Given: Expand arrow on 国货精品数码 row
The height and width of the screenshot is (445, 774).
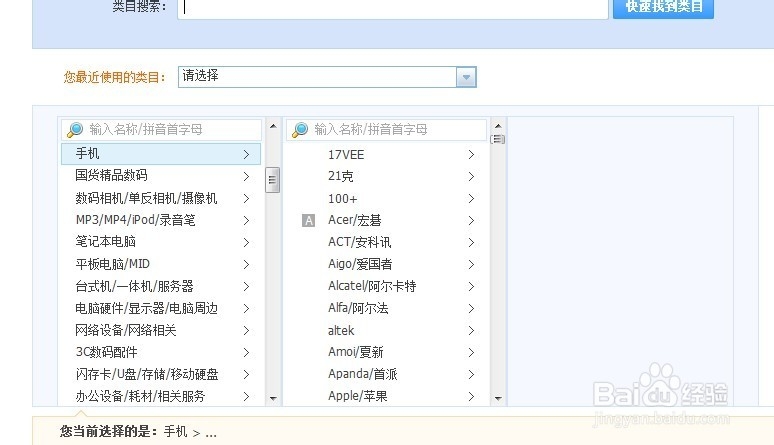Looking at the screenshot, I should pos(246,176).
